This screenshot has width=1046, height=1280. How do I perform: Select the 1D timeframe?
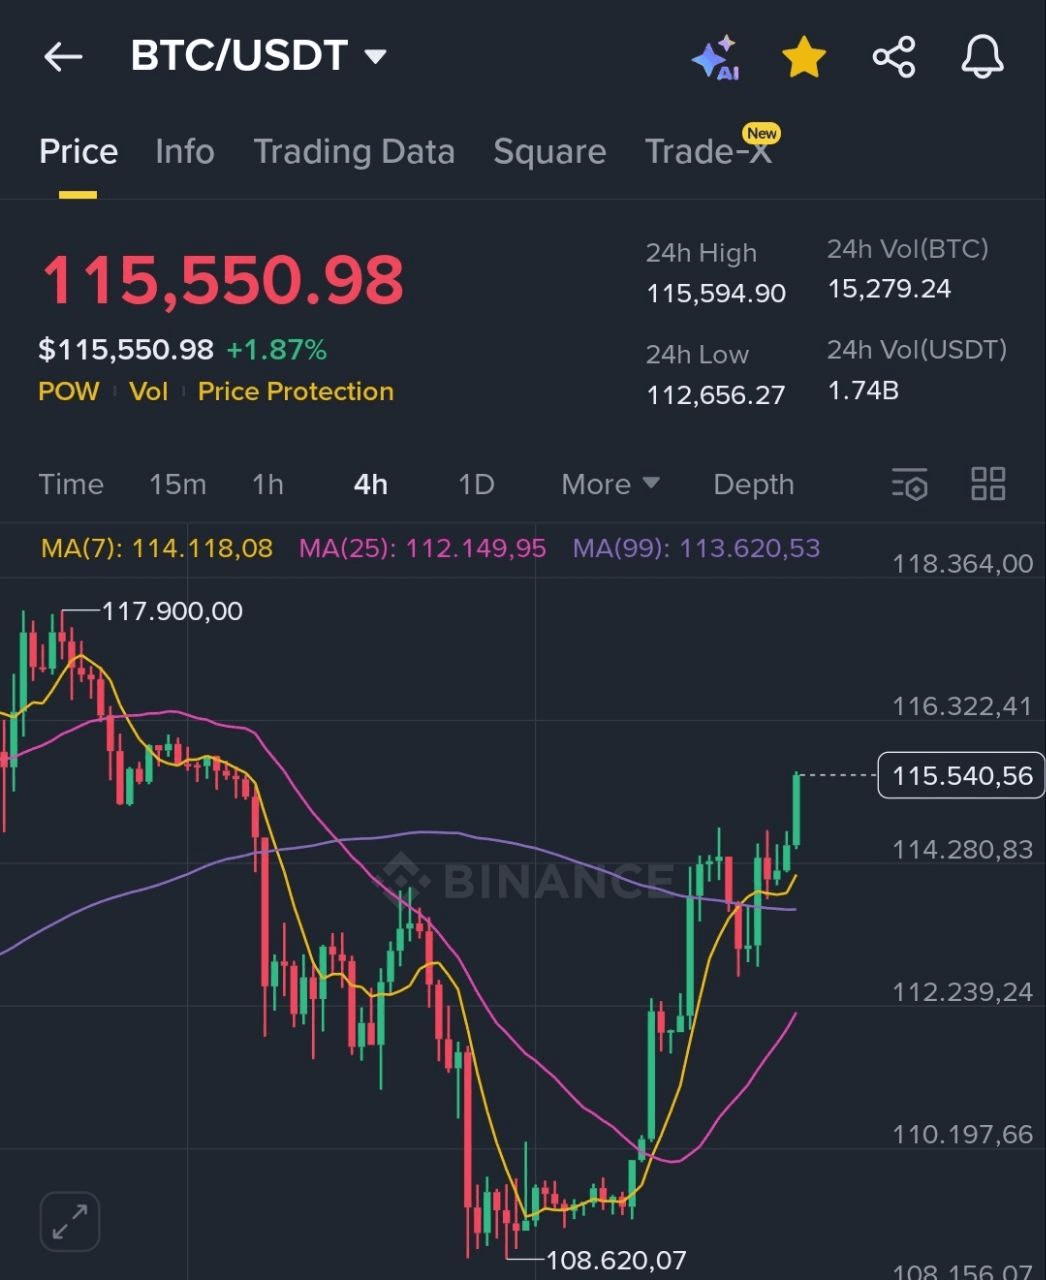tap(476, 484)
